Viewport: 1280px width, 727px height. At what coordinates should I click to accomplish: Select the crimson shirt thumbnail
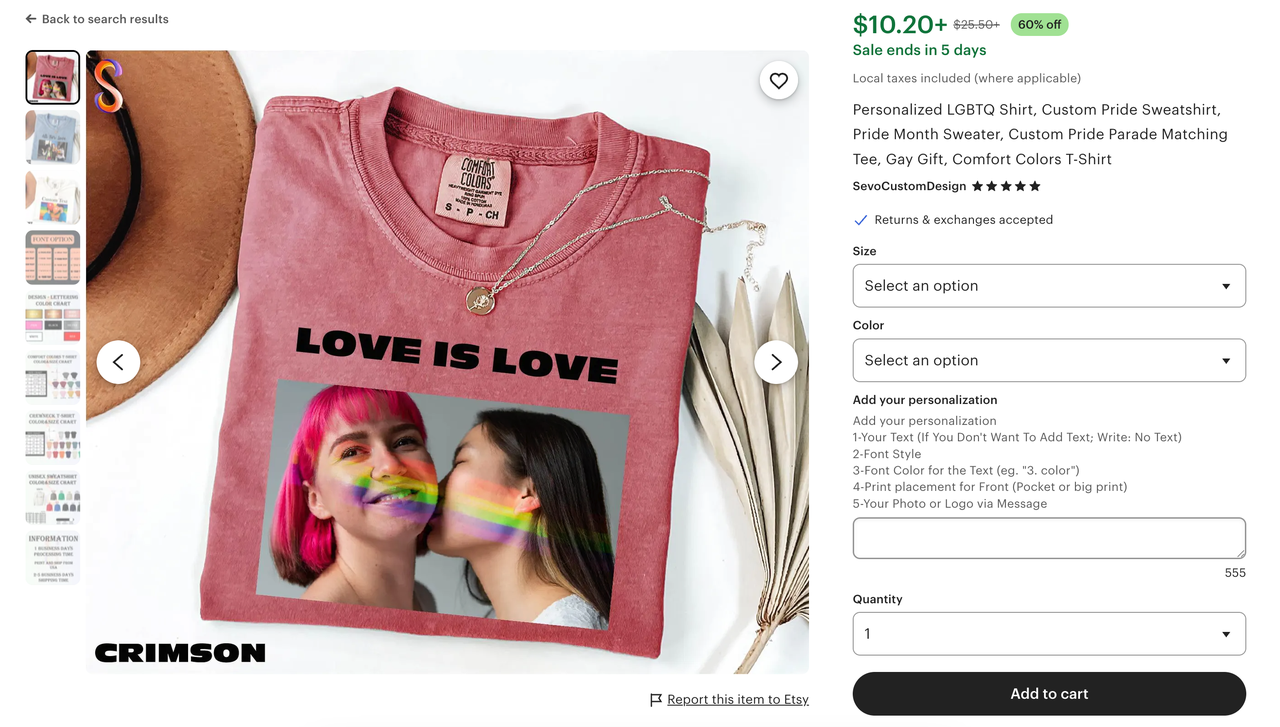(53, 77)
